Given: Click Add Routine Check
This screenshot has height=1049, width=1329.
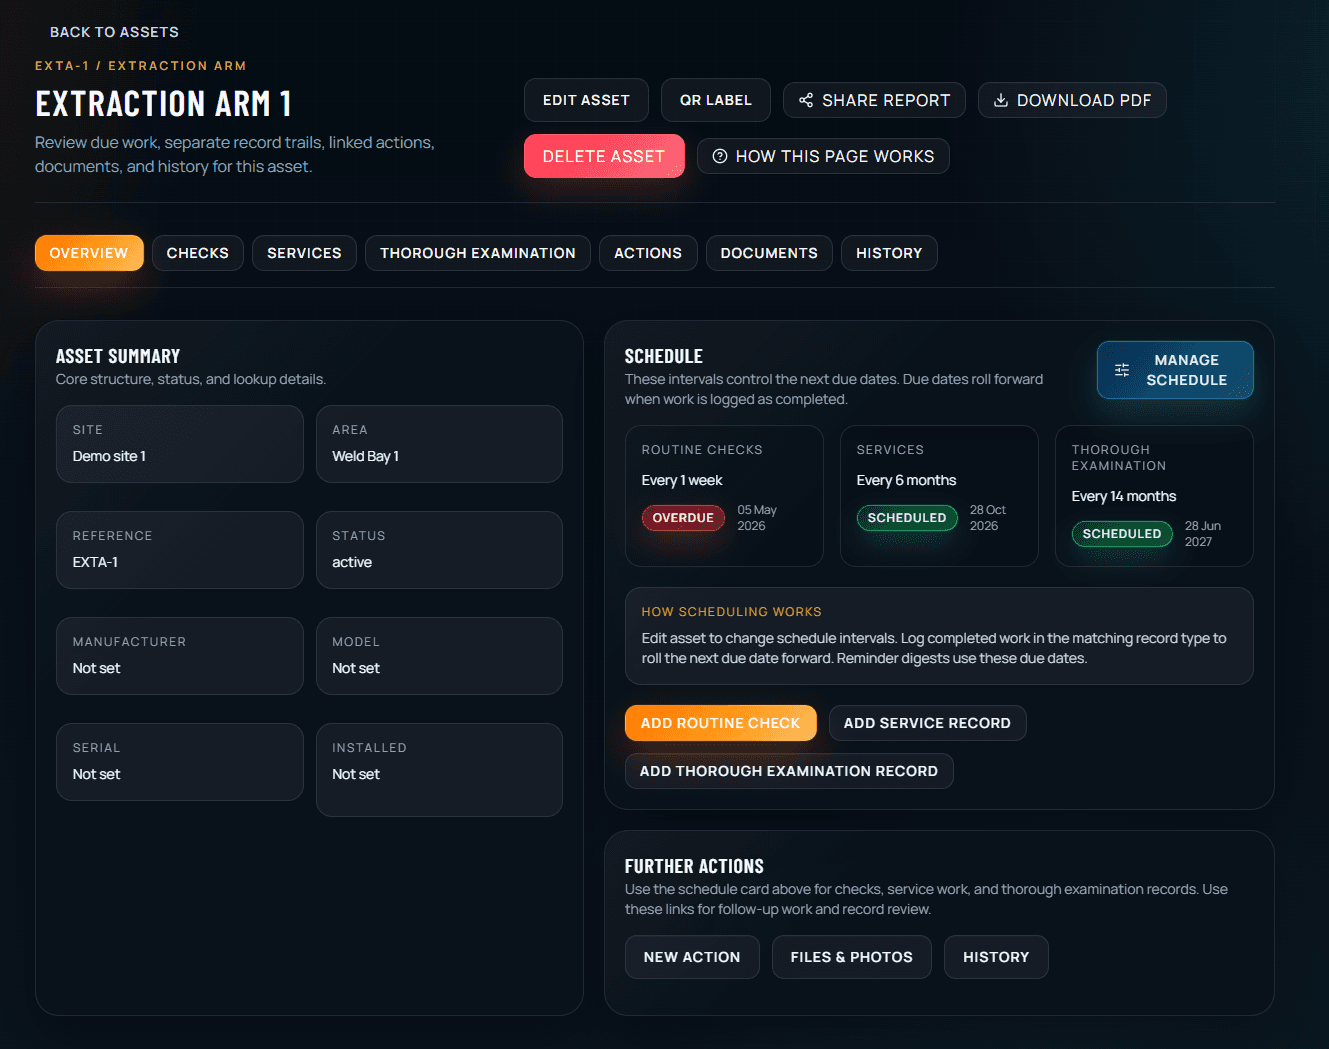Looking at the screenshot, I should click(720, 723).
